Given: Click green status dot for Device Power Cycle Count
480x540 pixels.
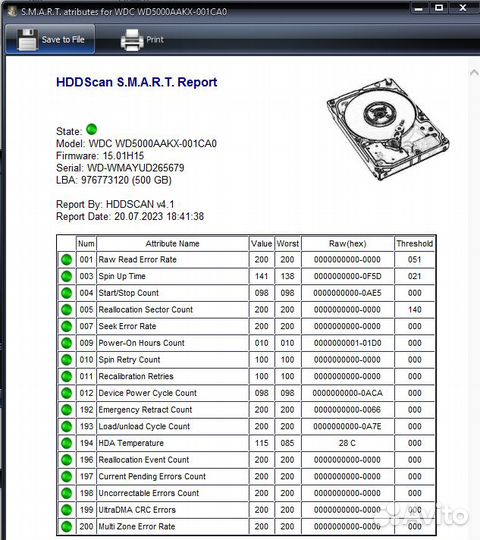Looking at the screenshot, I should click(66, 393).
